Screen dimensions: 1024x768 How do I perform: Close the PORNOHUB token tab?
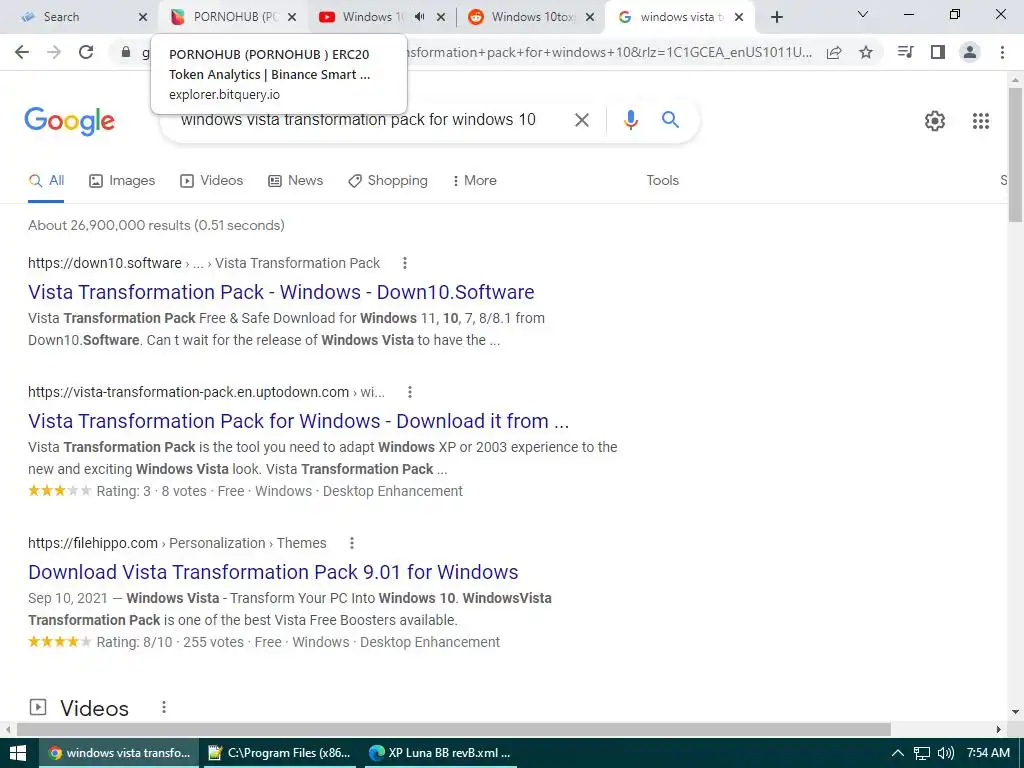tap(292, 17)
